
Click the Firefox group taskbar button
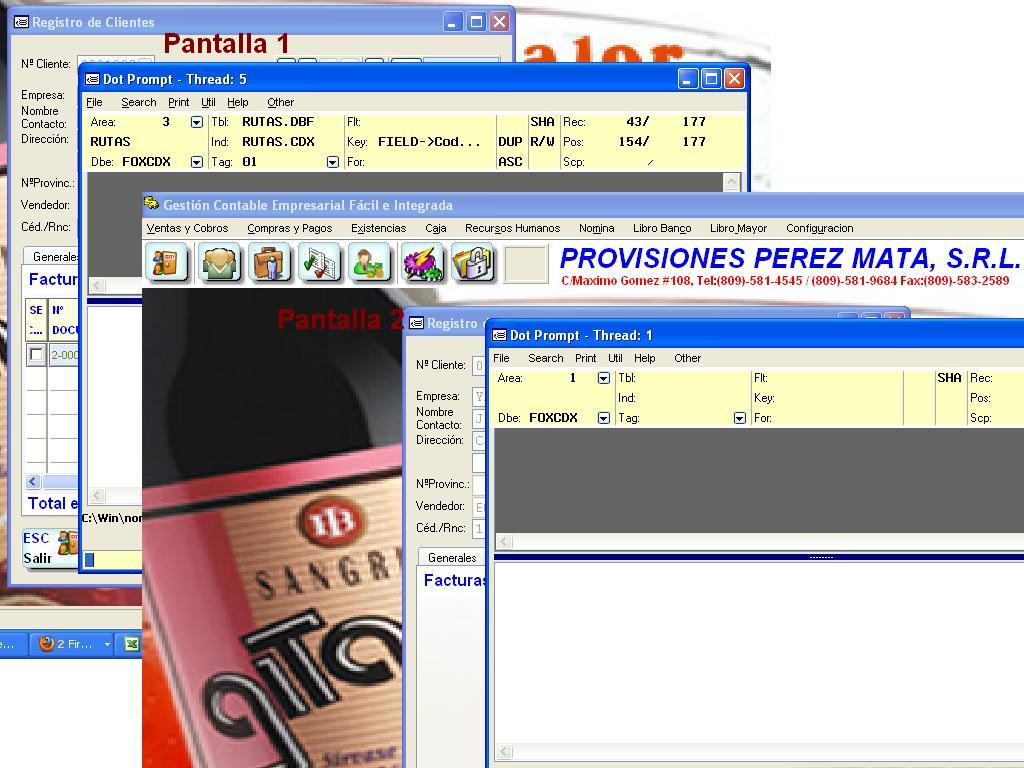click(x=73, y=644)
